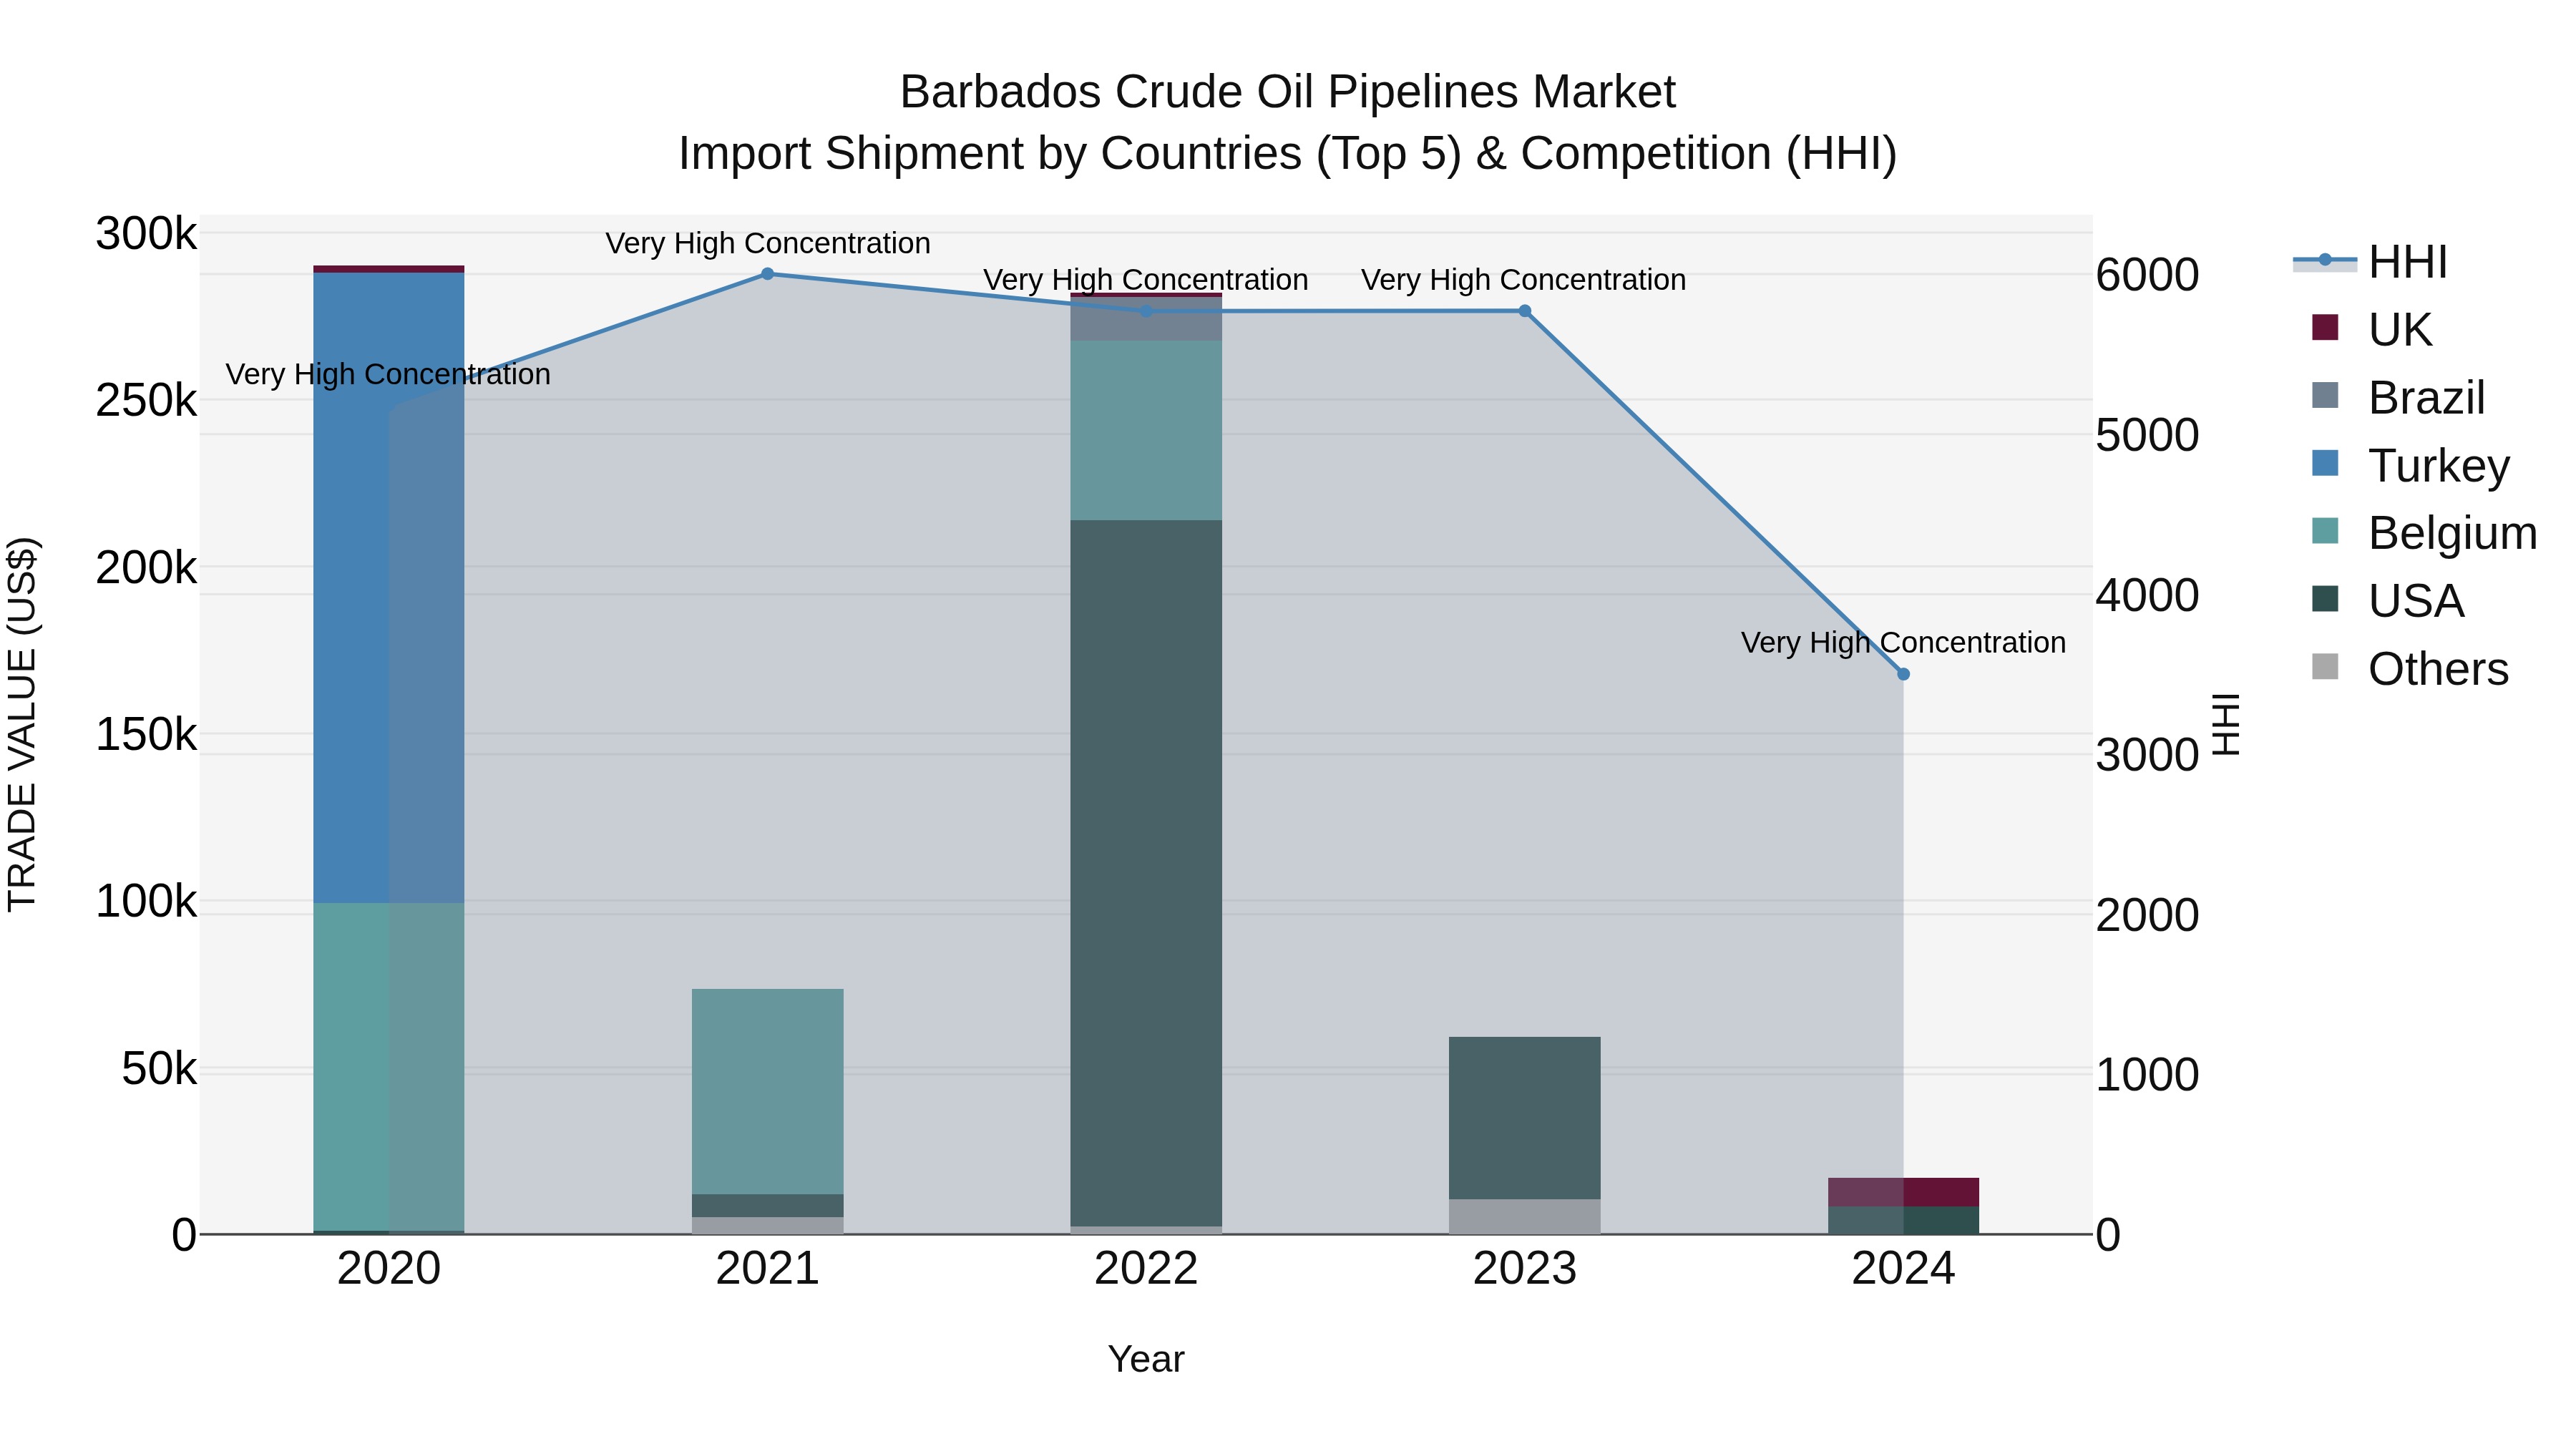2576x1449 pixels.
Task: Click the Very High Concentration annotation above 2024
Action: pyautogui.click(x=1903, y=642)
